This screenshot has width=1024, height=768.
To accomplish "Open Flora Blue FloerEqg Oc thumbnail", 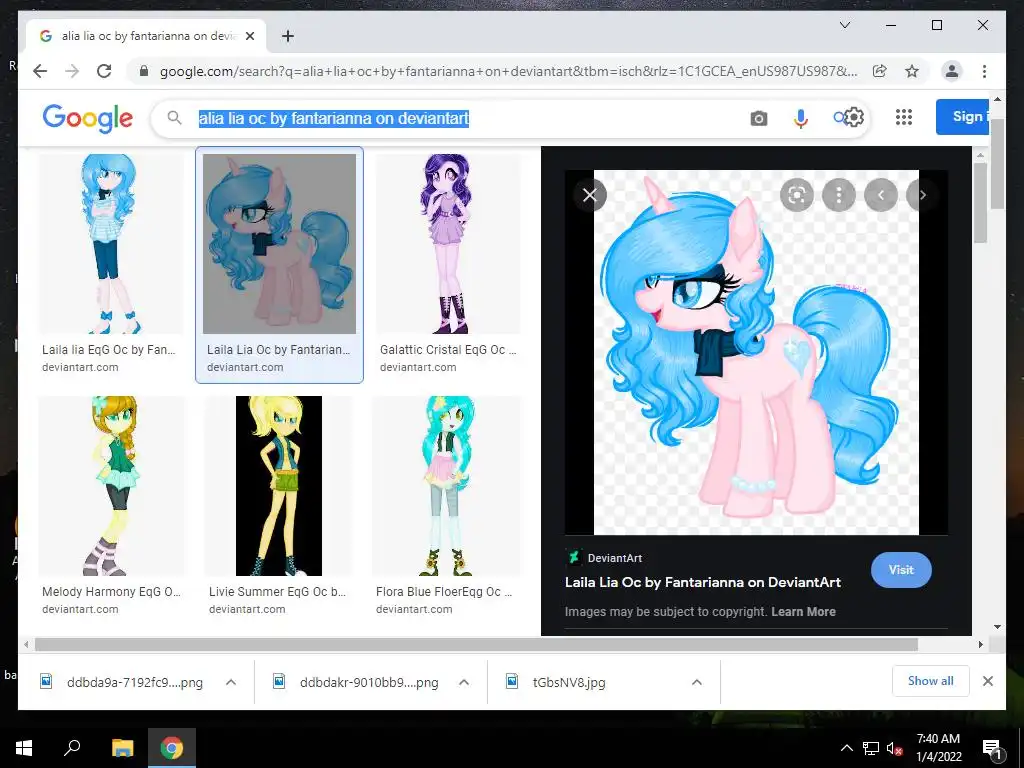I will click(447, 486).
